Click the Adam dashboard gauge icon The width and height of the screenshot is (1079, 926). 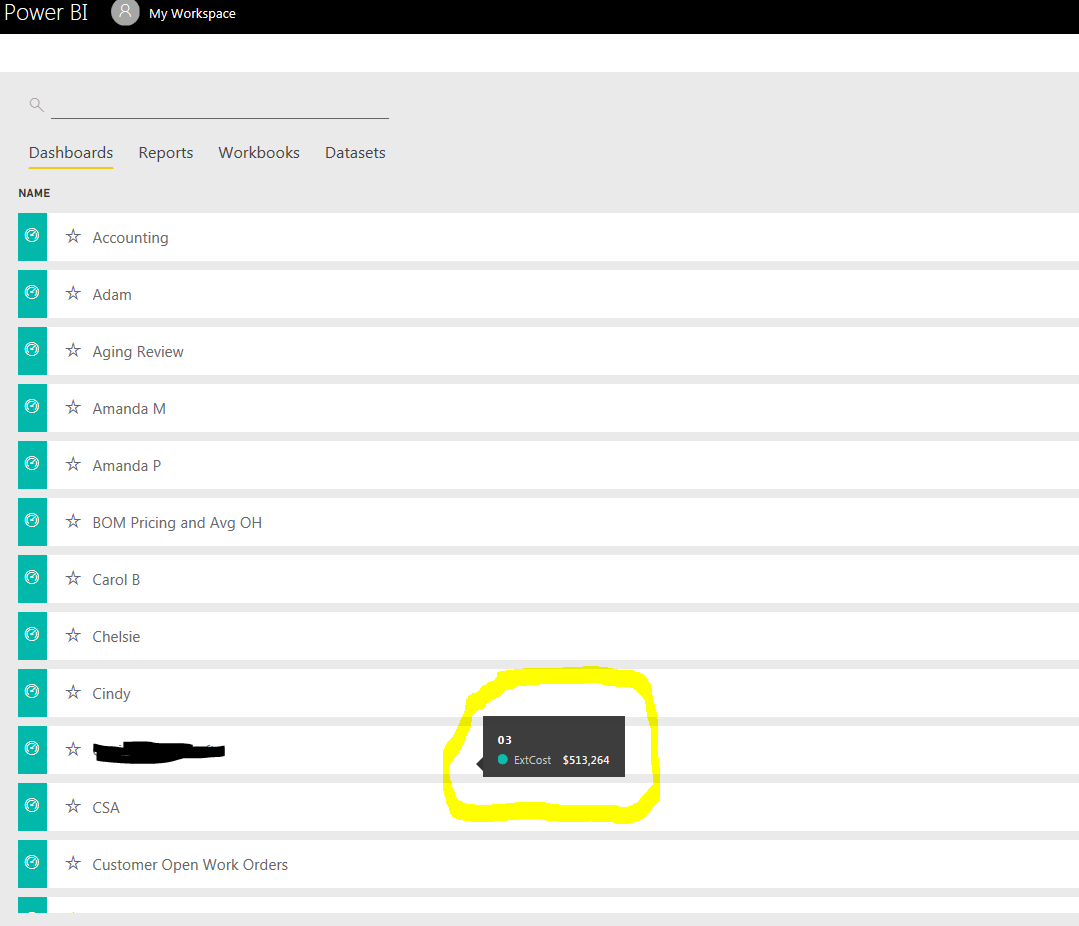(x=32, y=293)
